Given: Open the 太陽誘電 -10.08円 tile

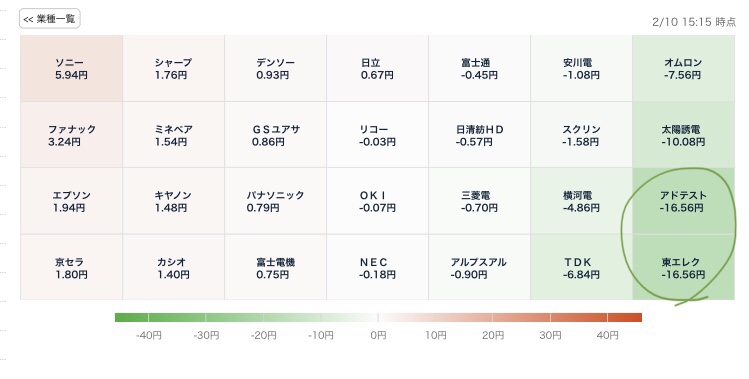Looking at the screenshot, I should (683, 135).
